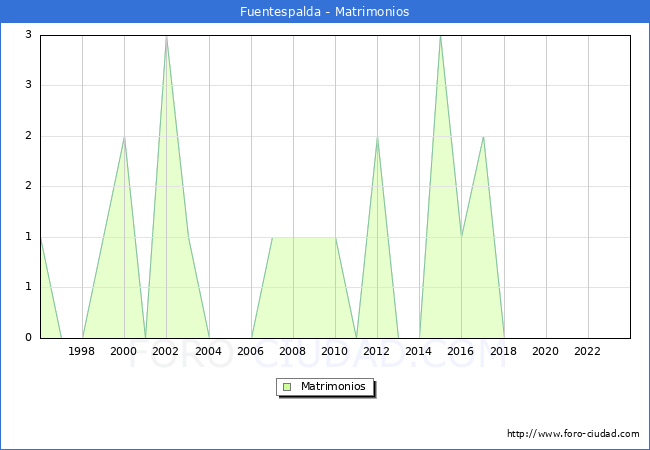Click the 2015 peak data point
The height and width of the screenshot is (450, 650).
440,36
